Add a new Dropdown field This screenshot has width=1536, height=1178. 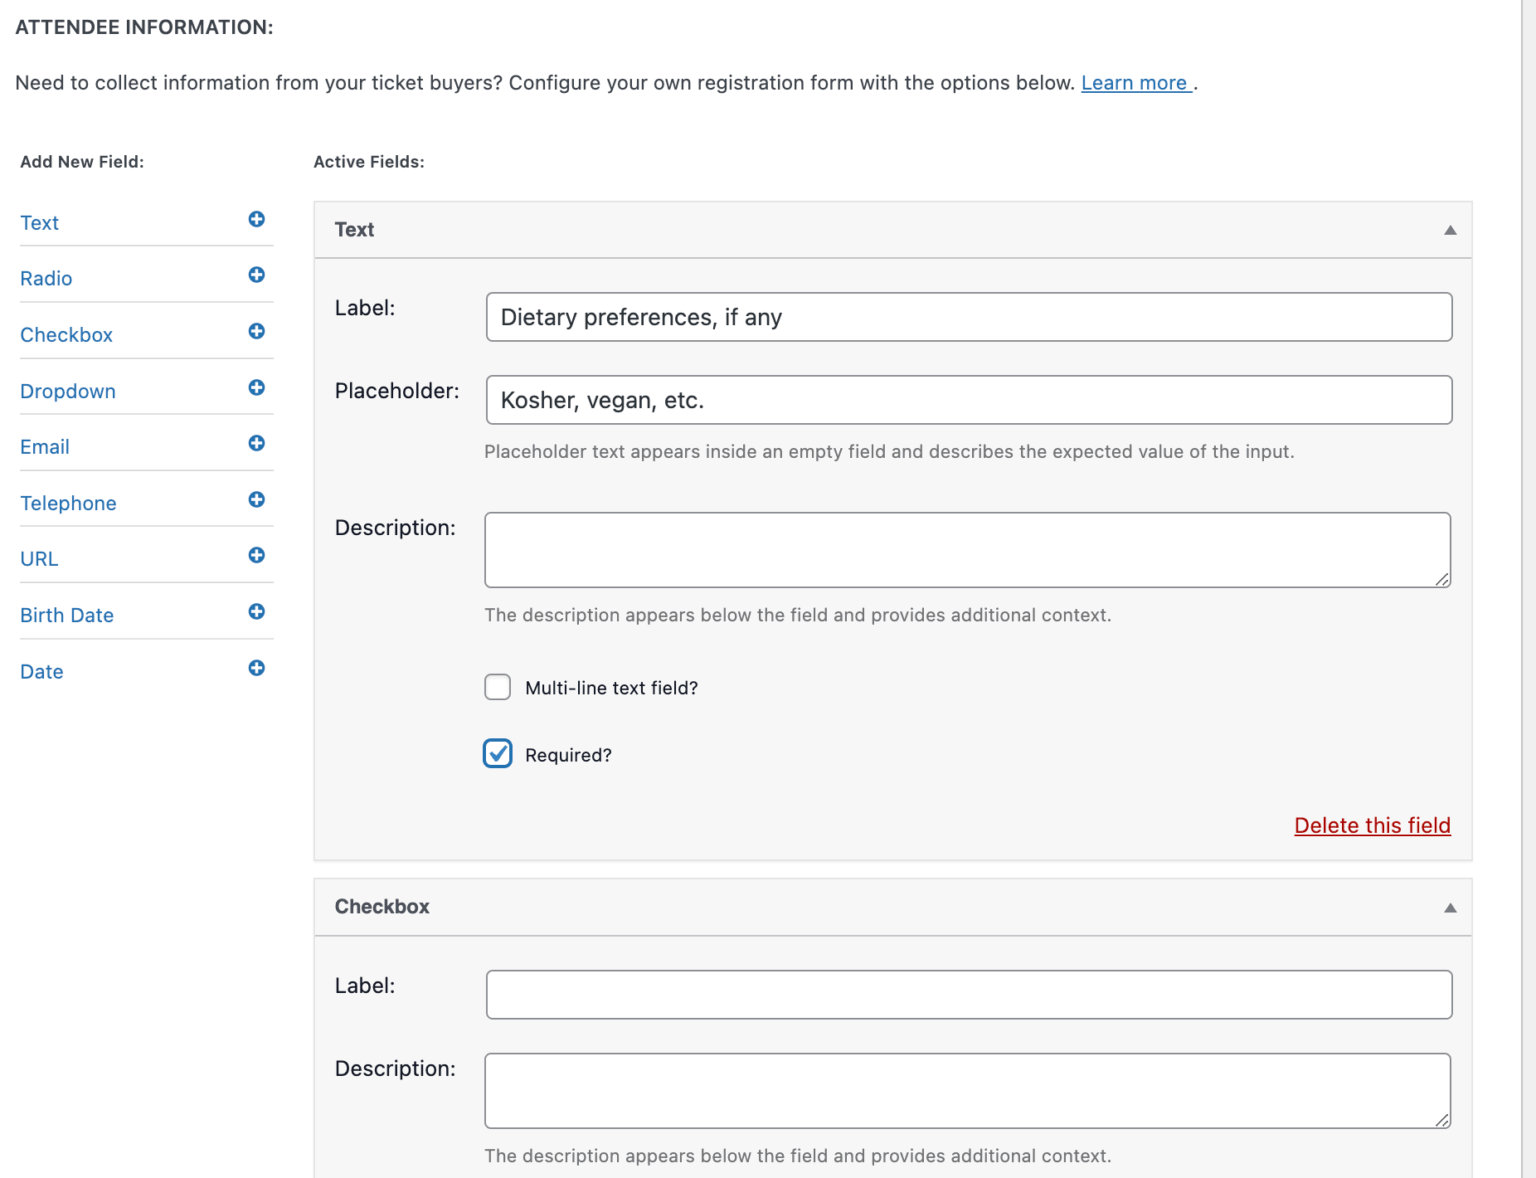257,387
